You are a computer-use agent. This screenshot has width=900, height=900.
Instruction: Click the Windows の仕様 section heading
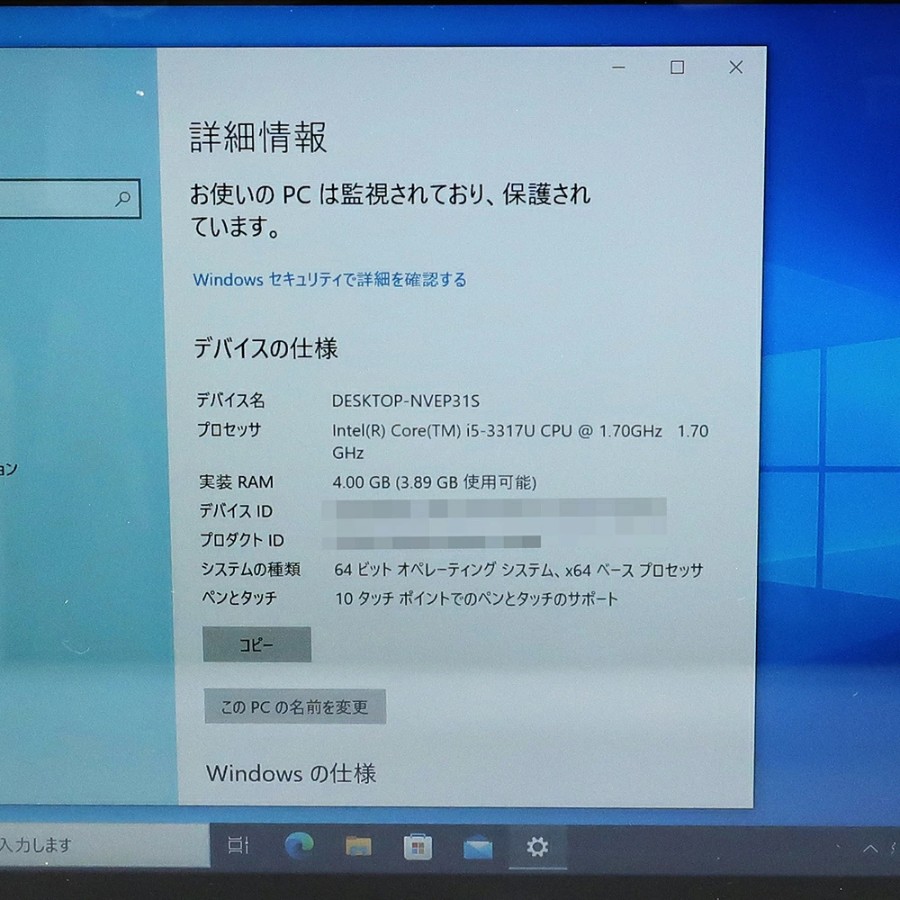coord(291,774)
